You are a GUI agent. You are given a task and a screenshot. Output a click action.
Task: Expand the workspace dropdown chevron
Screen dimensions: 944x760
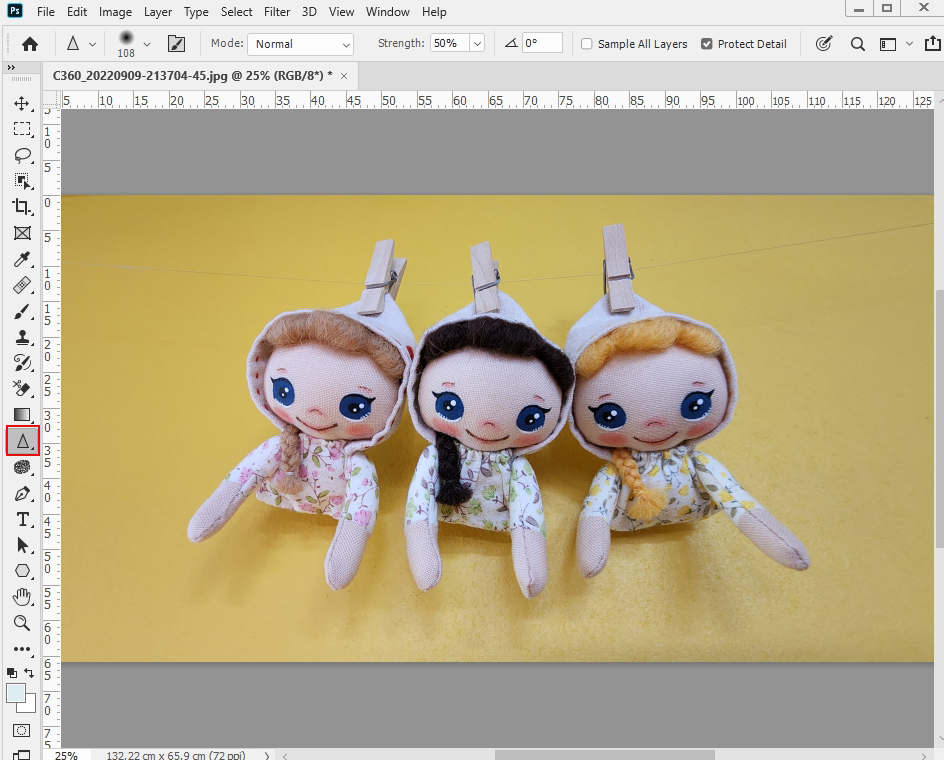tap(909, 44)
